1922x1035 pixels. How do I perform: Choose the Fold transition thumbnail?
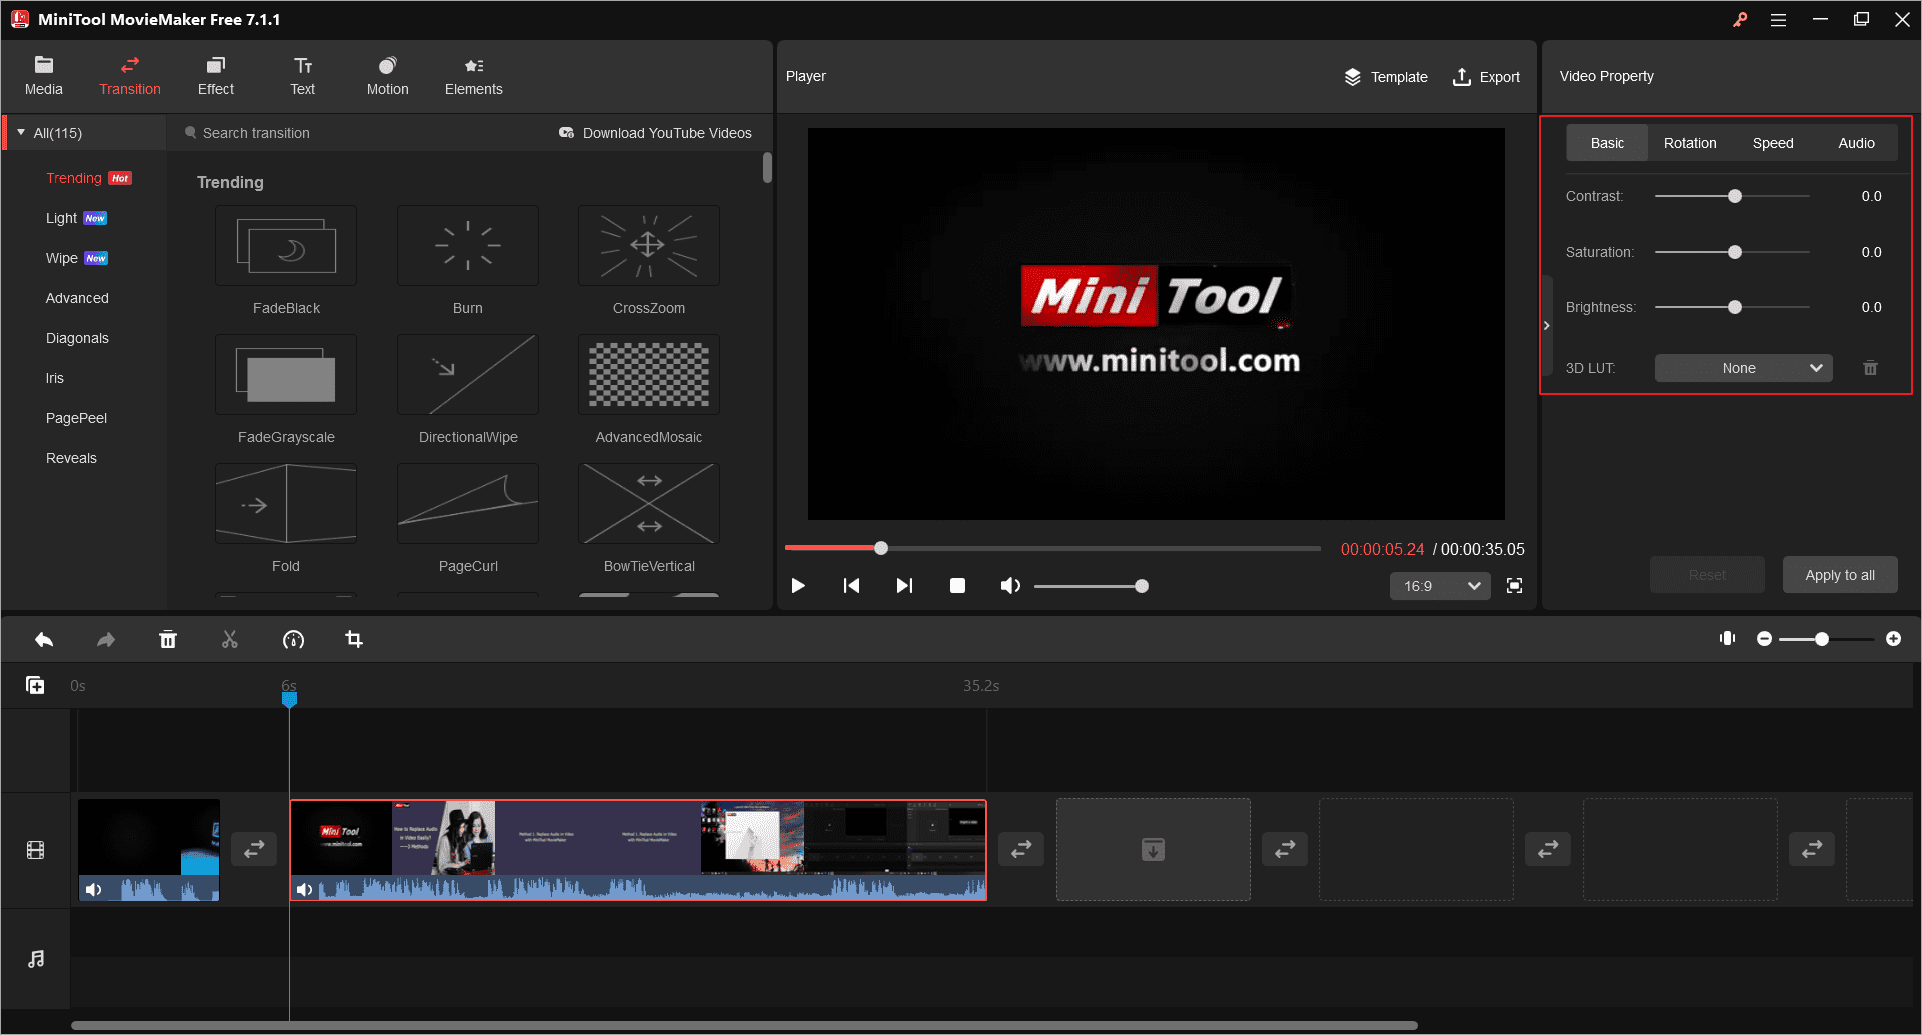click(286, 504)
